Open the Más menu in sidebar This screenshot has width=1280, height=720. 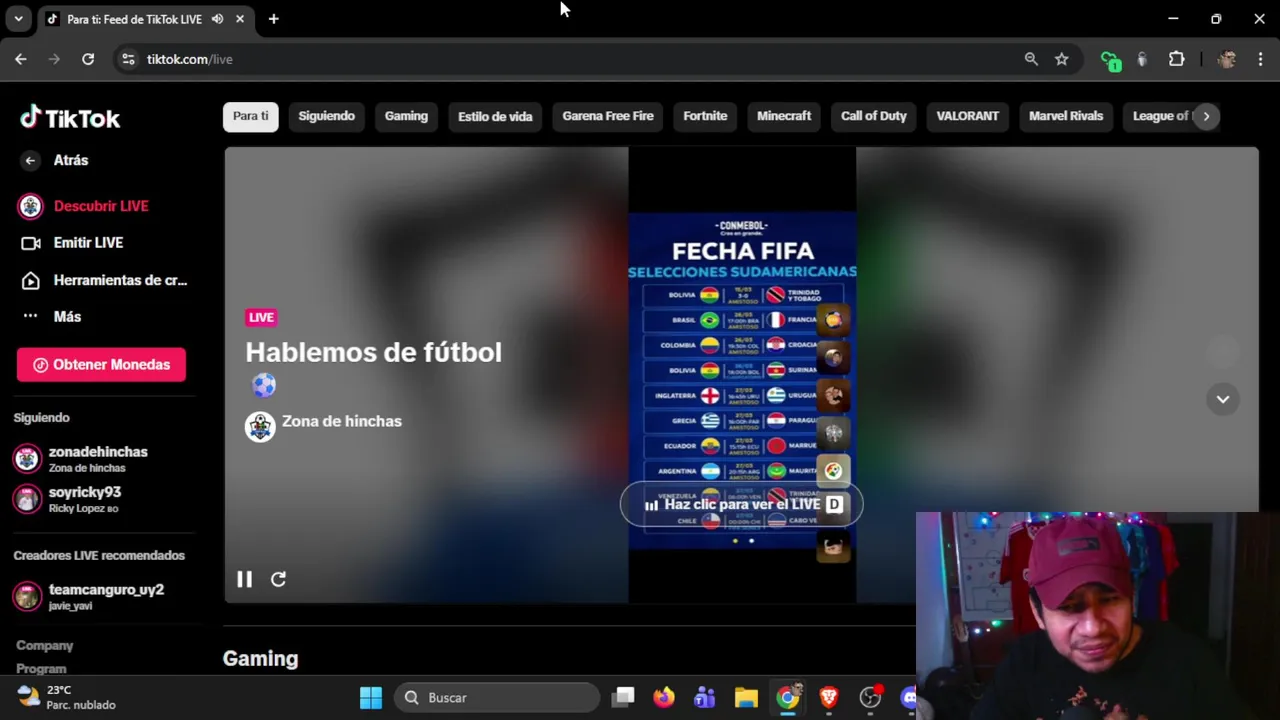tap(67, 316)
